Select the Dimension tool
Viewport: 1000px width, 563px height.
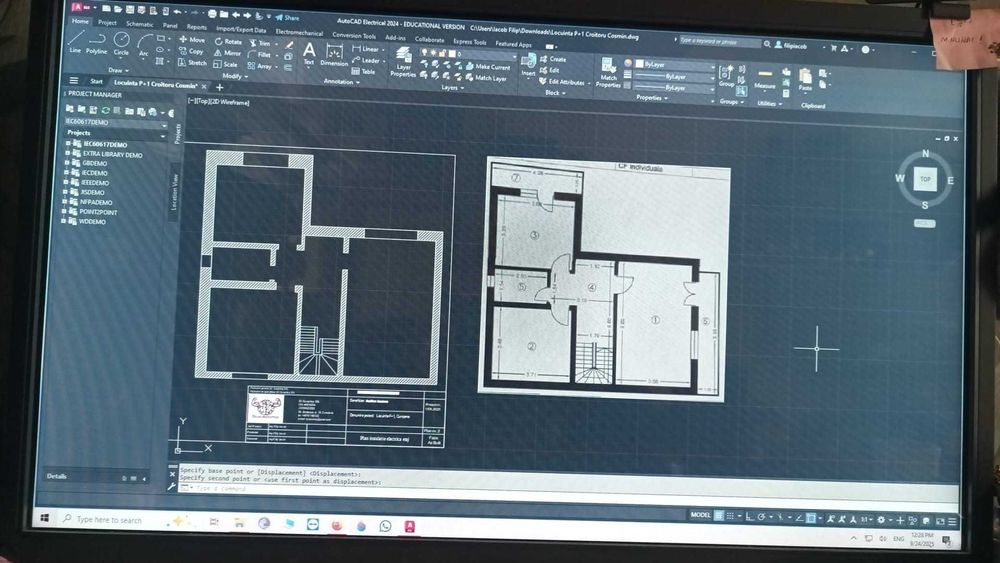point(334,55)
